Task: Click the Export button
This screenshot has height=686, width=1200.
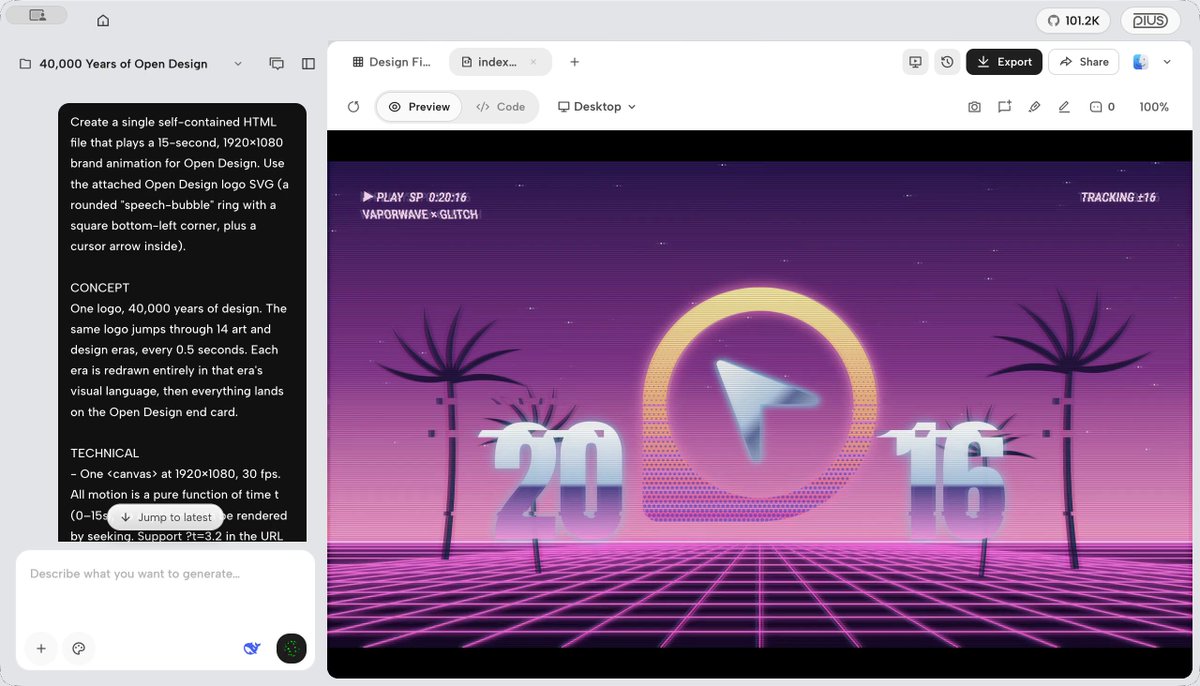Action: point(1005,62)
